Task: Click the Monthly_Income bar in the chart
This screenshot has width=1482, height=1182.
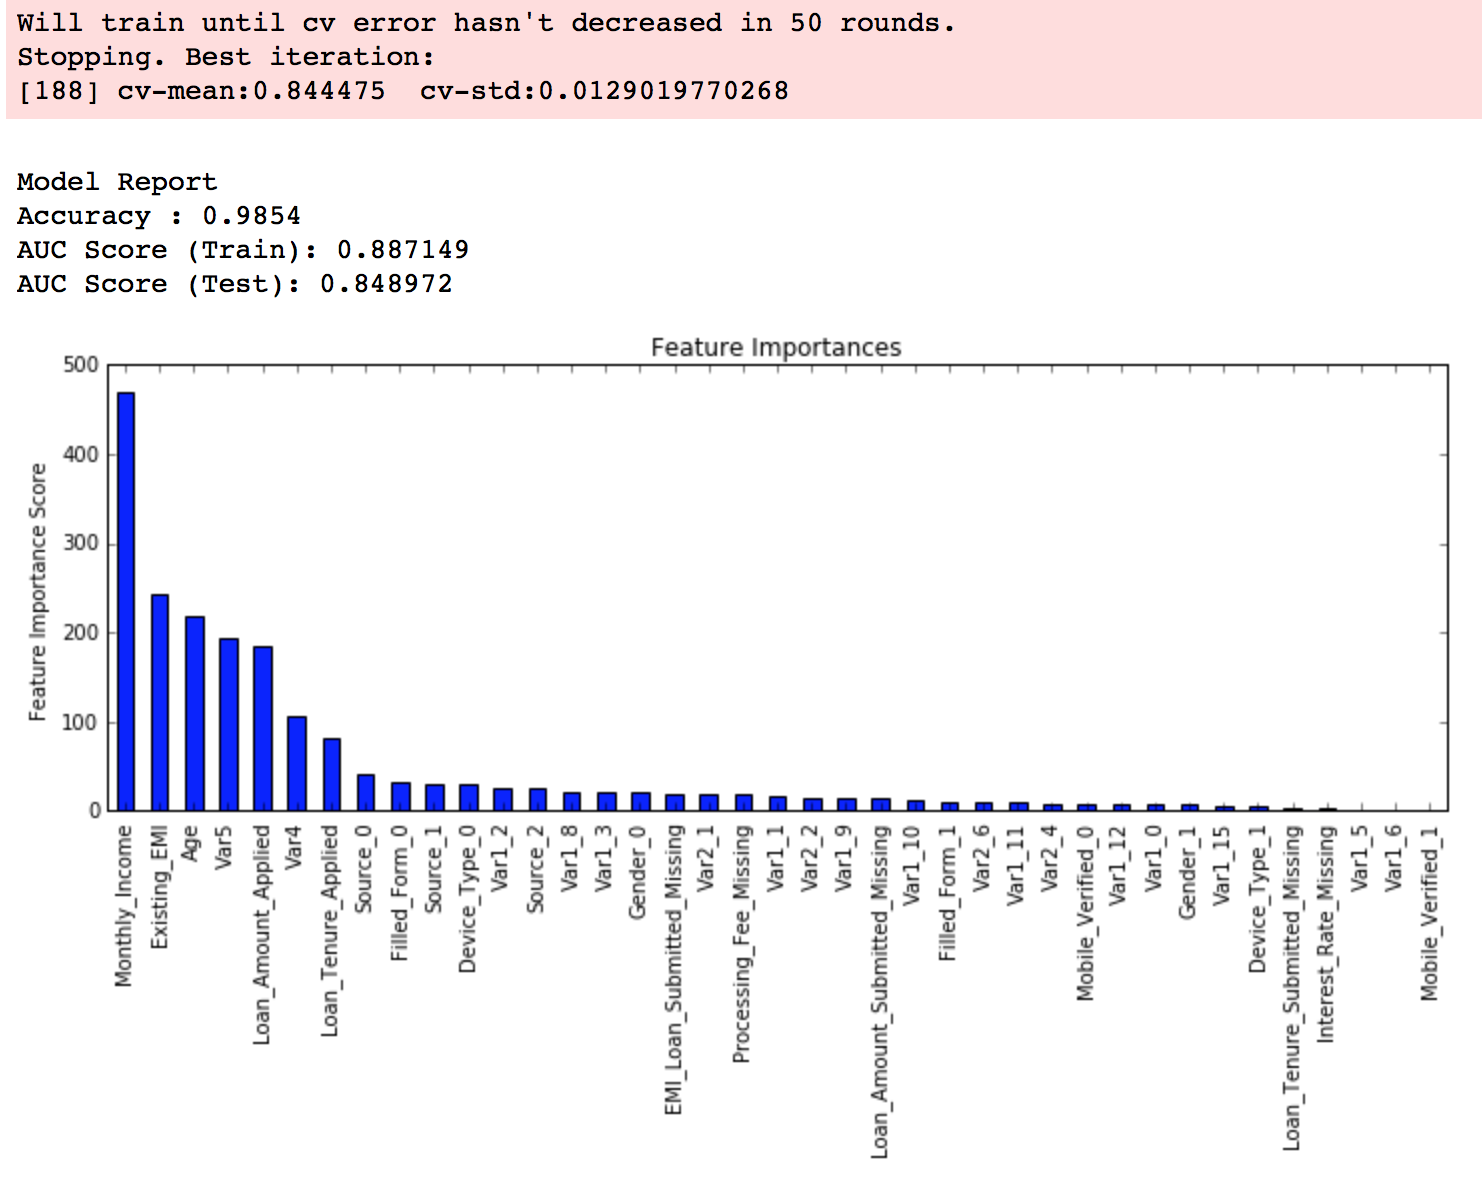Action: coord(126,601)
